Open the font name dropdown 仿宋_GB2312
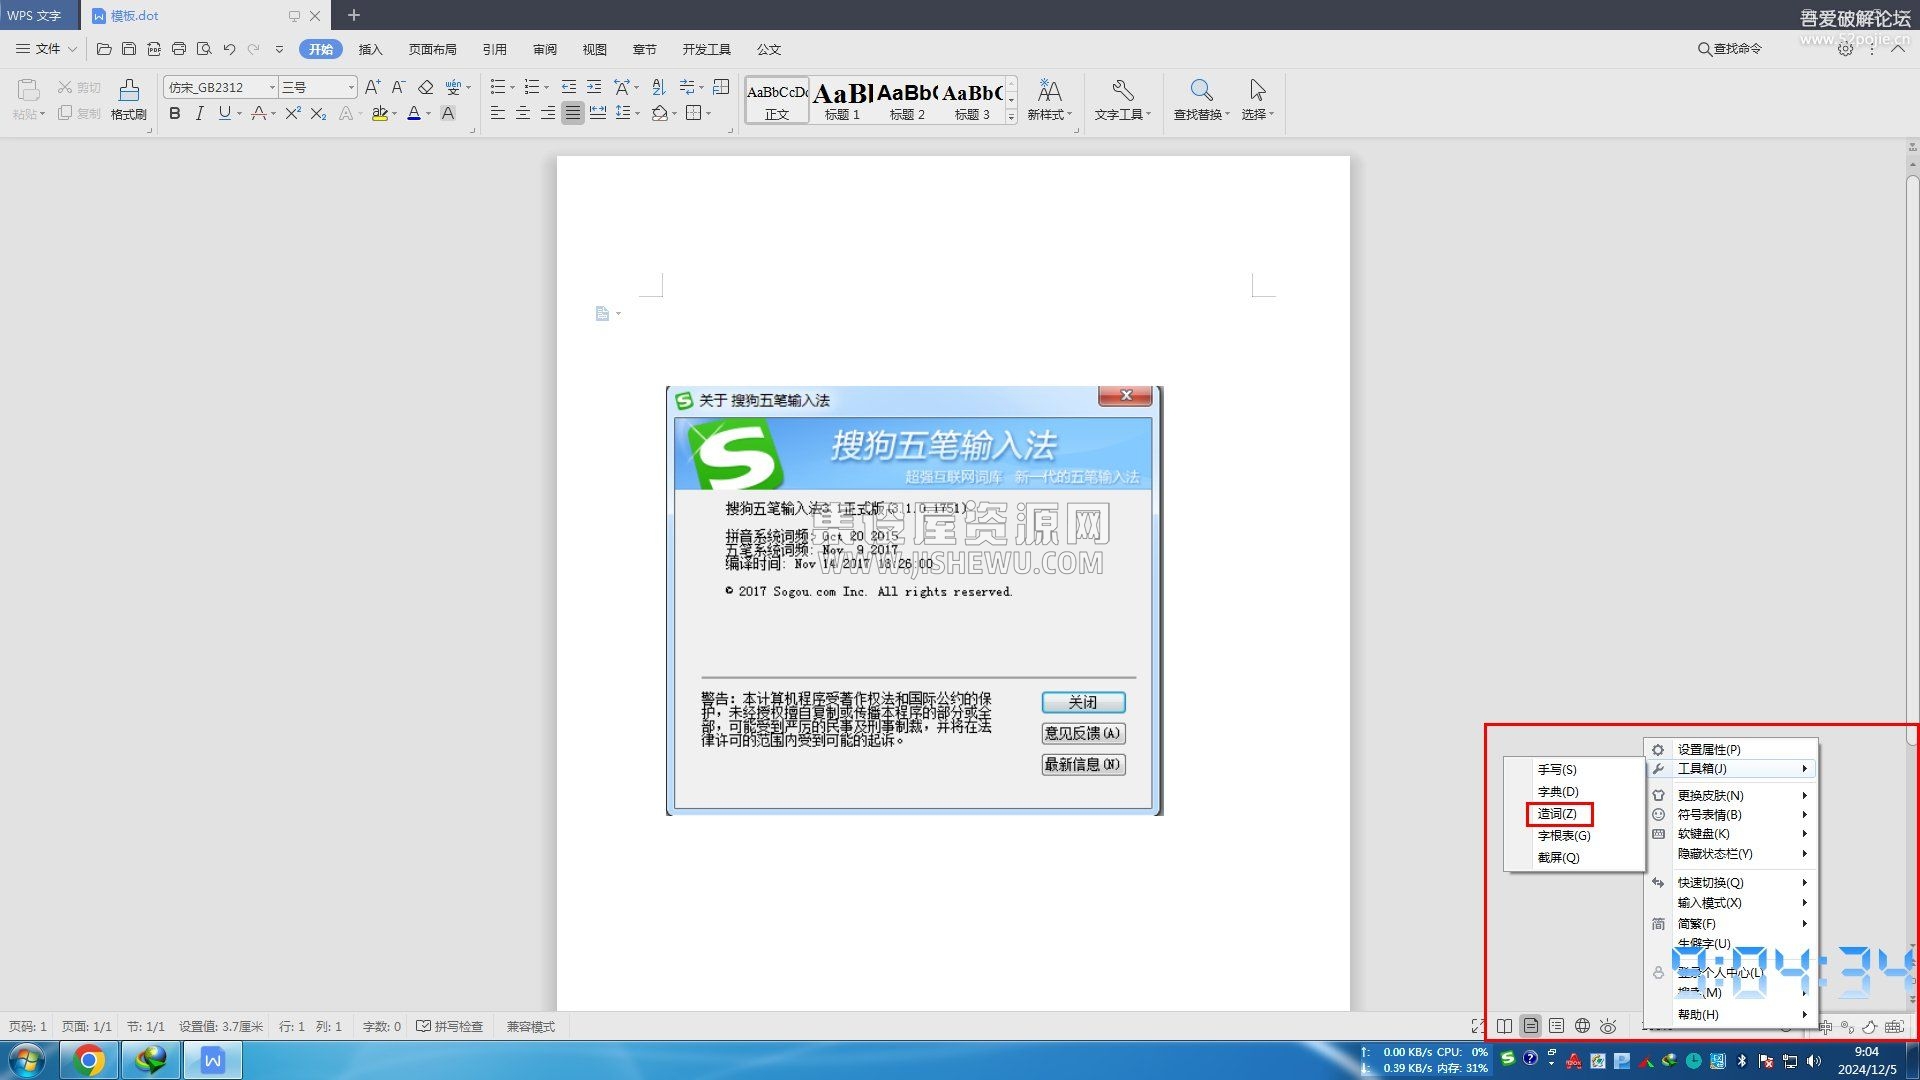 click(271, 87)
